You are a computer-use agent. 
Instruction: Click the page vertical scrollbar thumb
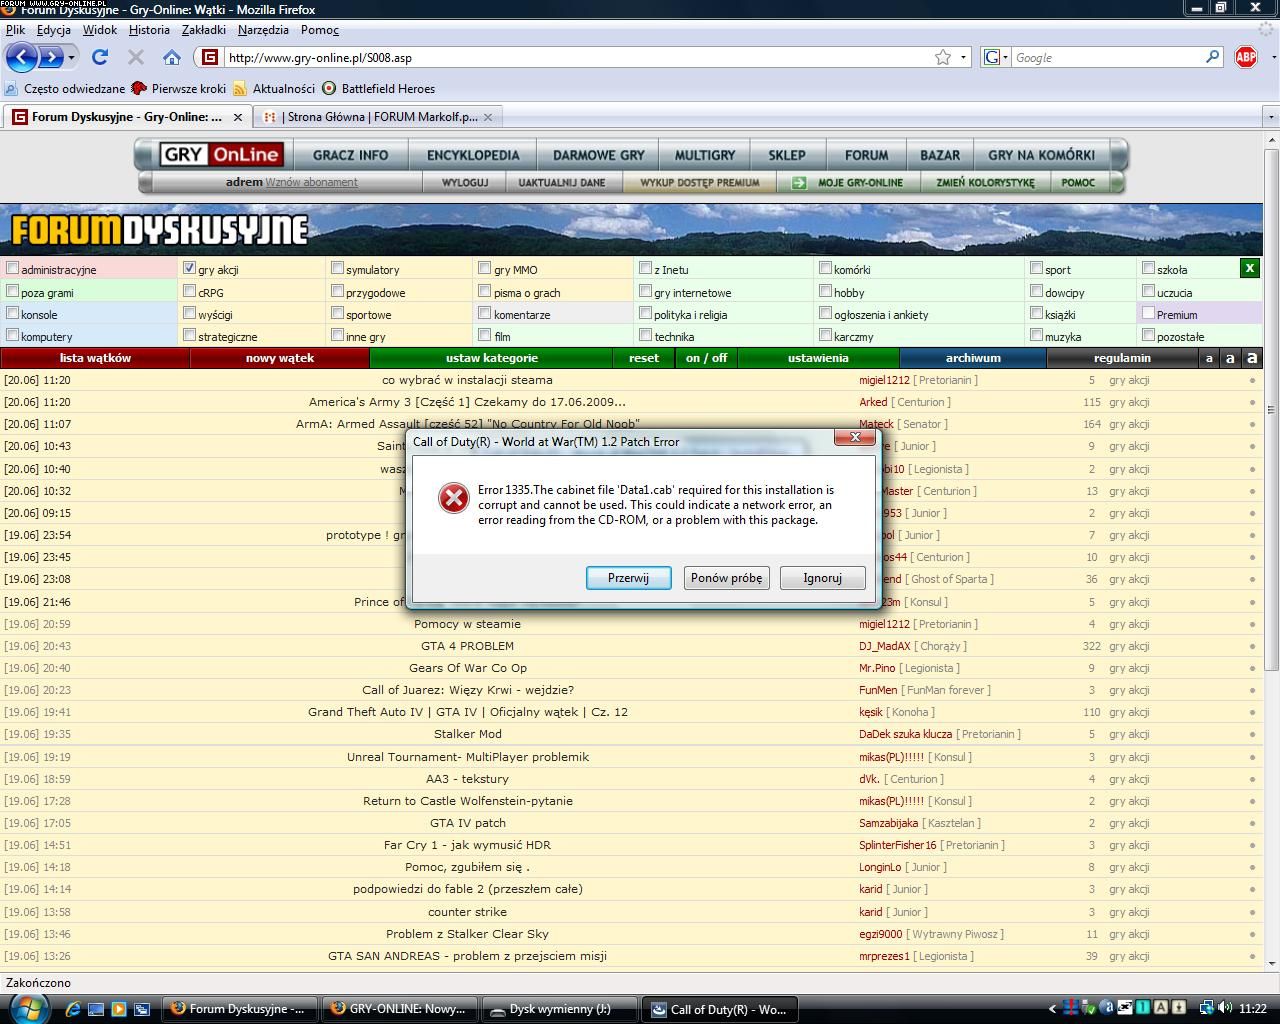pyautogui.click(x=1271, y=410)
